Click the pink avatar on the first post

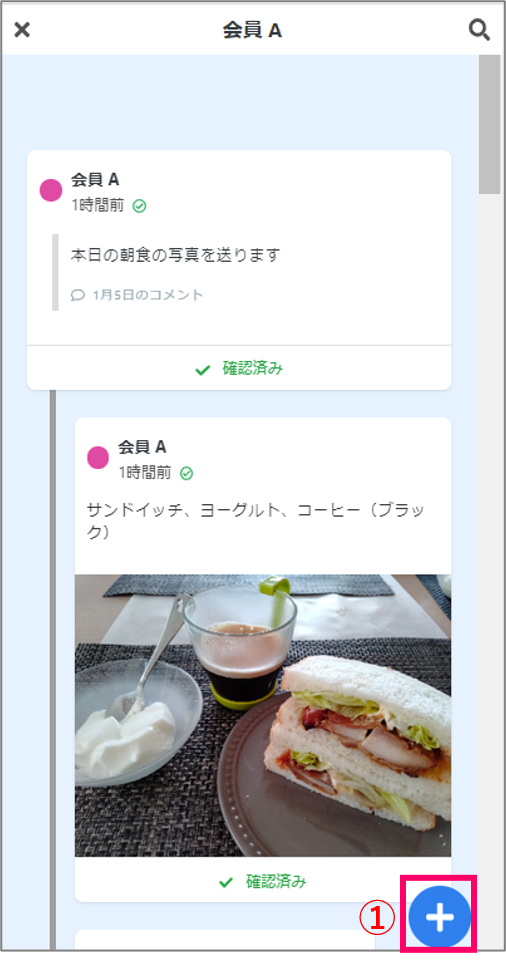pos(51,191)
